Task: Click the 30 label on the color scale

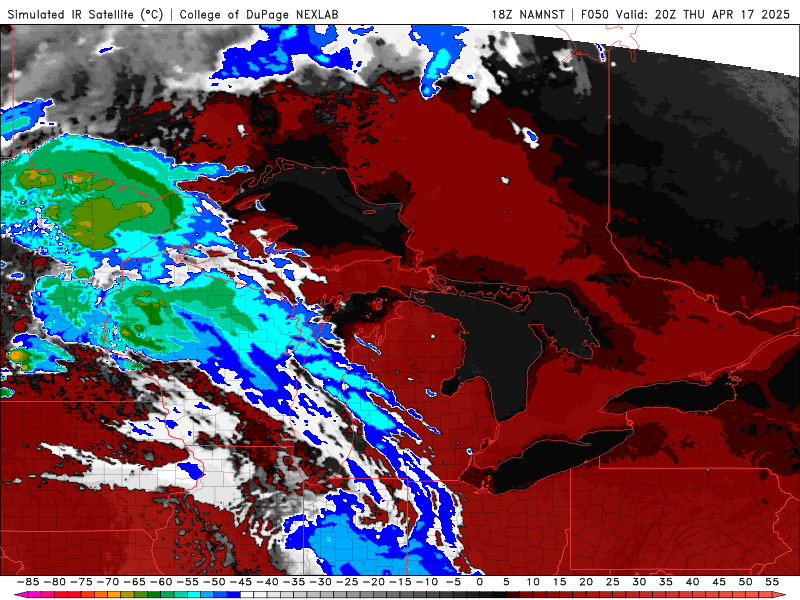Action: click(639, 582)
